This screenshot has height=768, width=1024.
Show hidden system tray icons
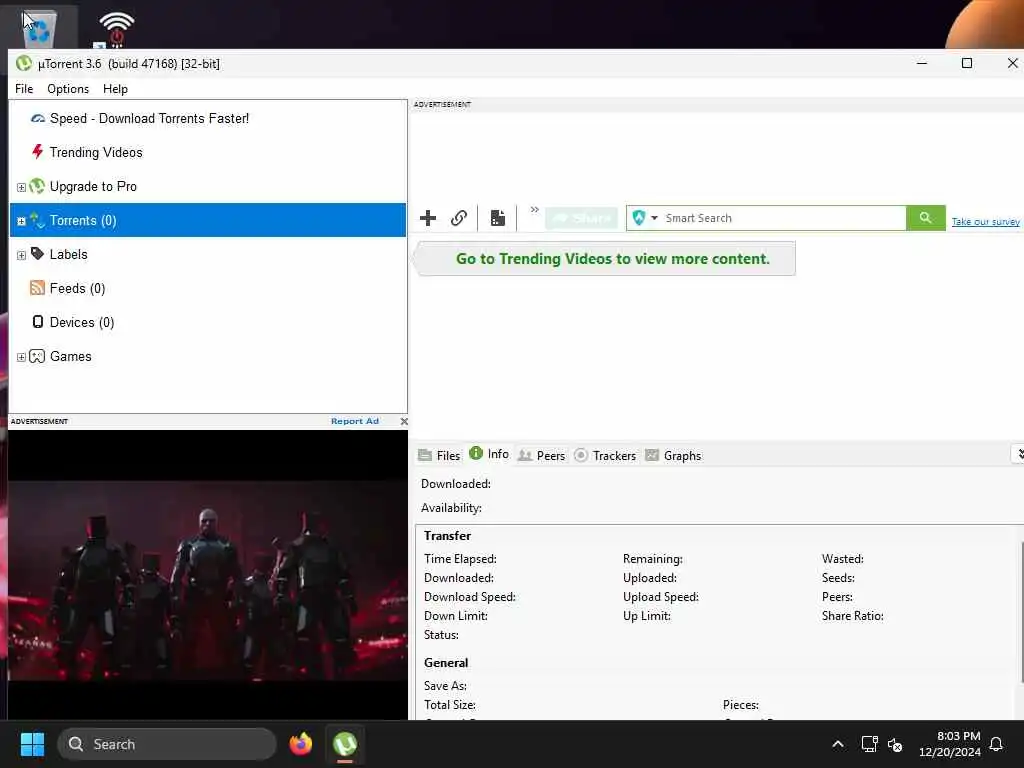[x=838, y=744]
